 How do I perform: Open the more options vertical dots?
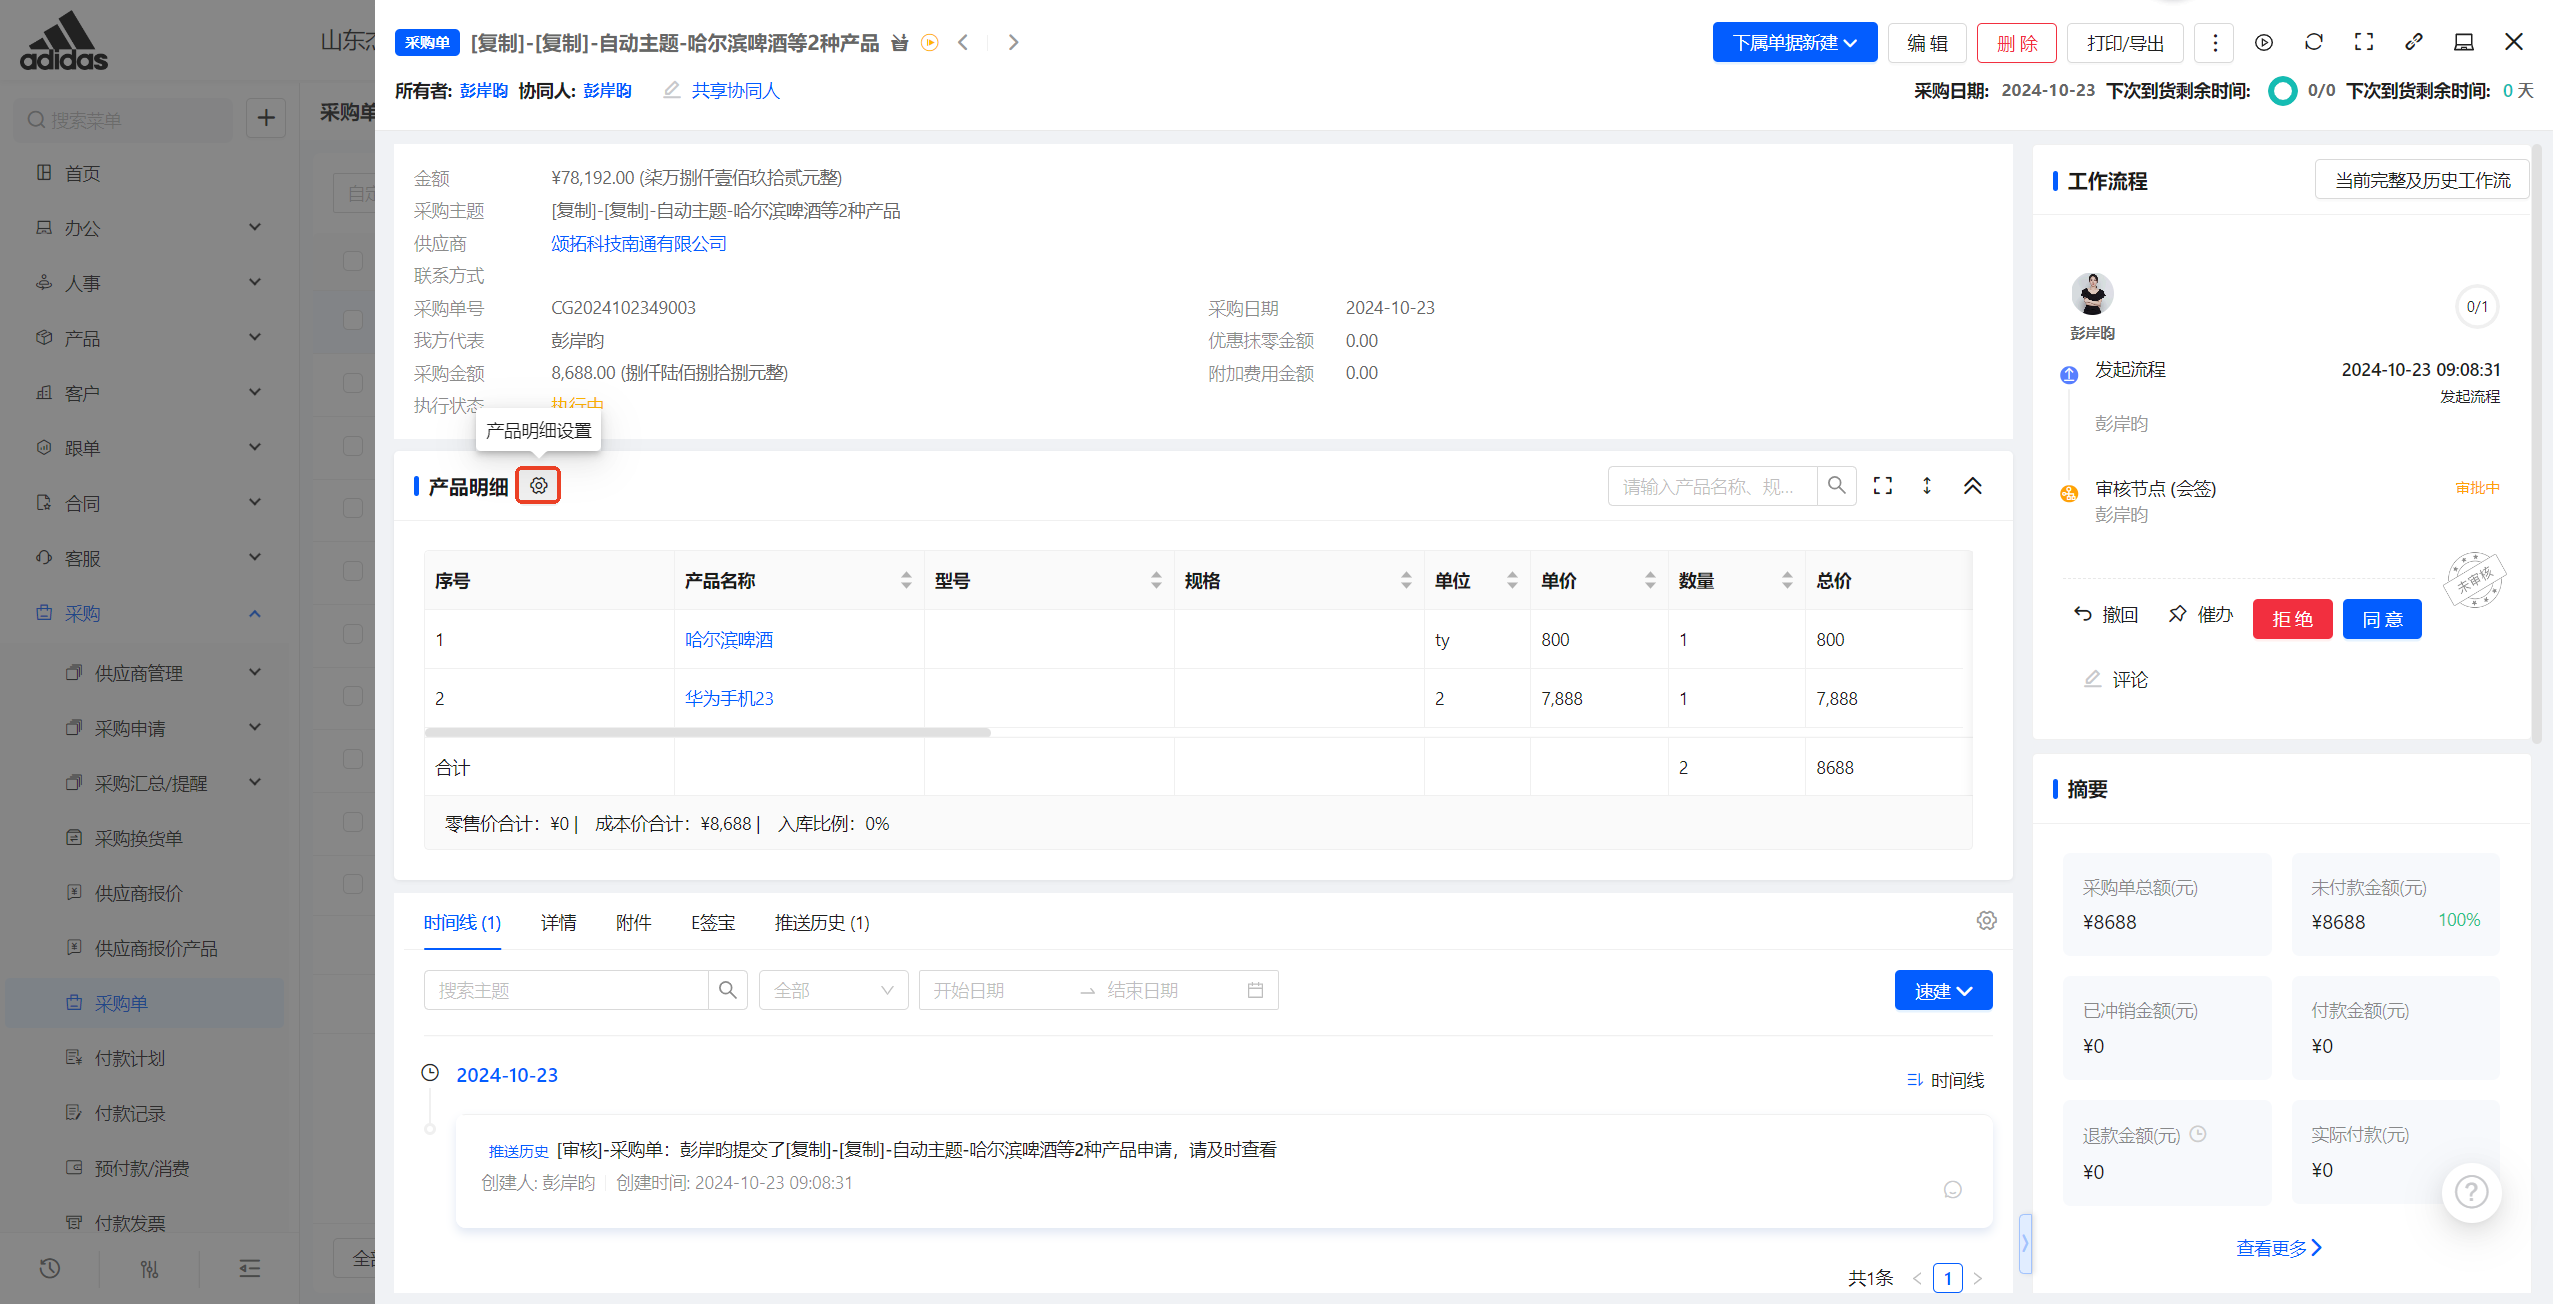pos(2215,43)
